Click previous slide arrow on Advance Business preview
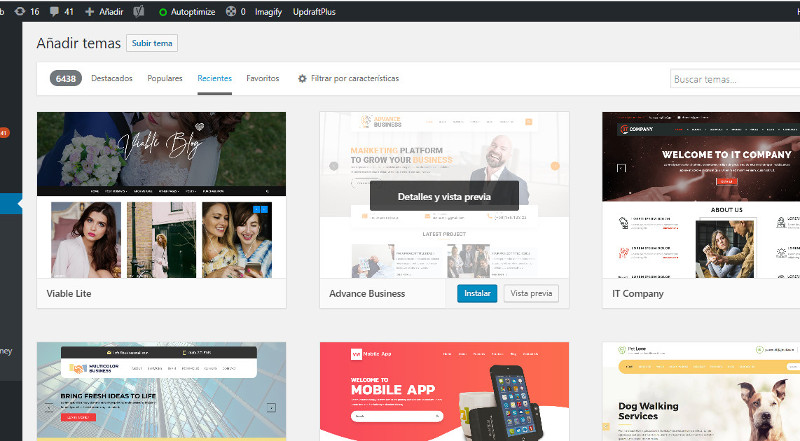 [334, 166]
